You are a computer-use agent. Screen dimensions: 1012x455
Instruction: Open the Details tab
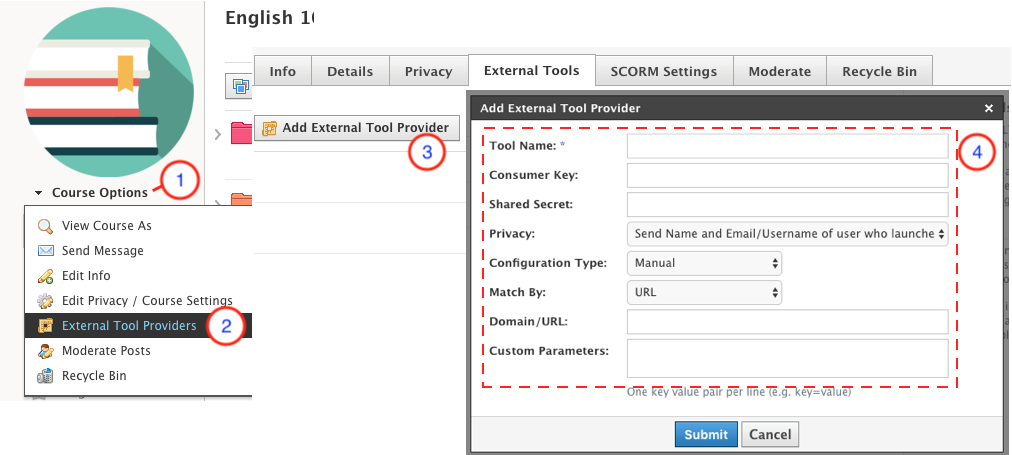click(x=350, y=72)
